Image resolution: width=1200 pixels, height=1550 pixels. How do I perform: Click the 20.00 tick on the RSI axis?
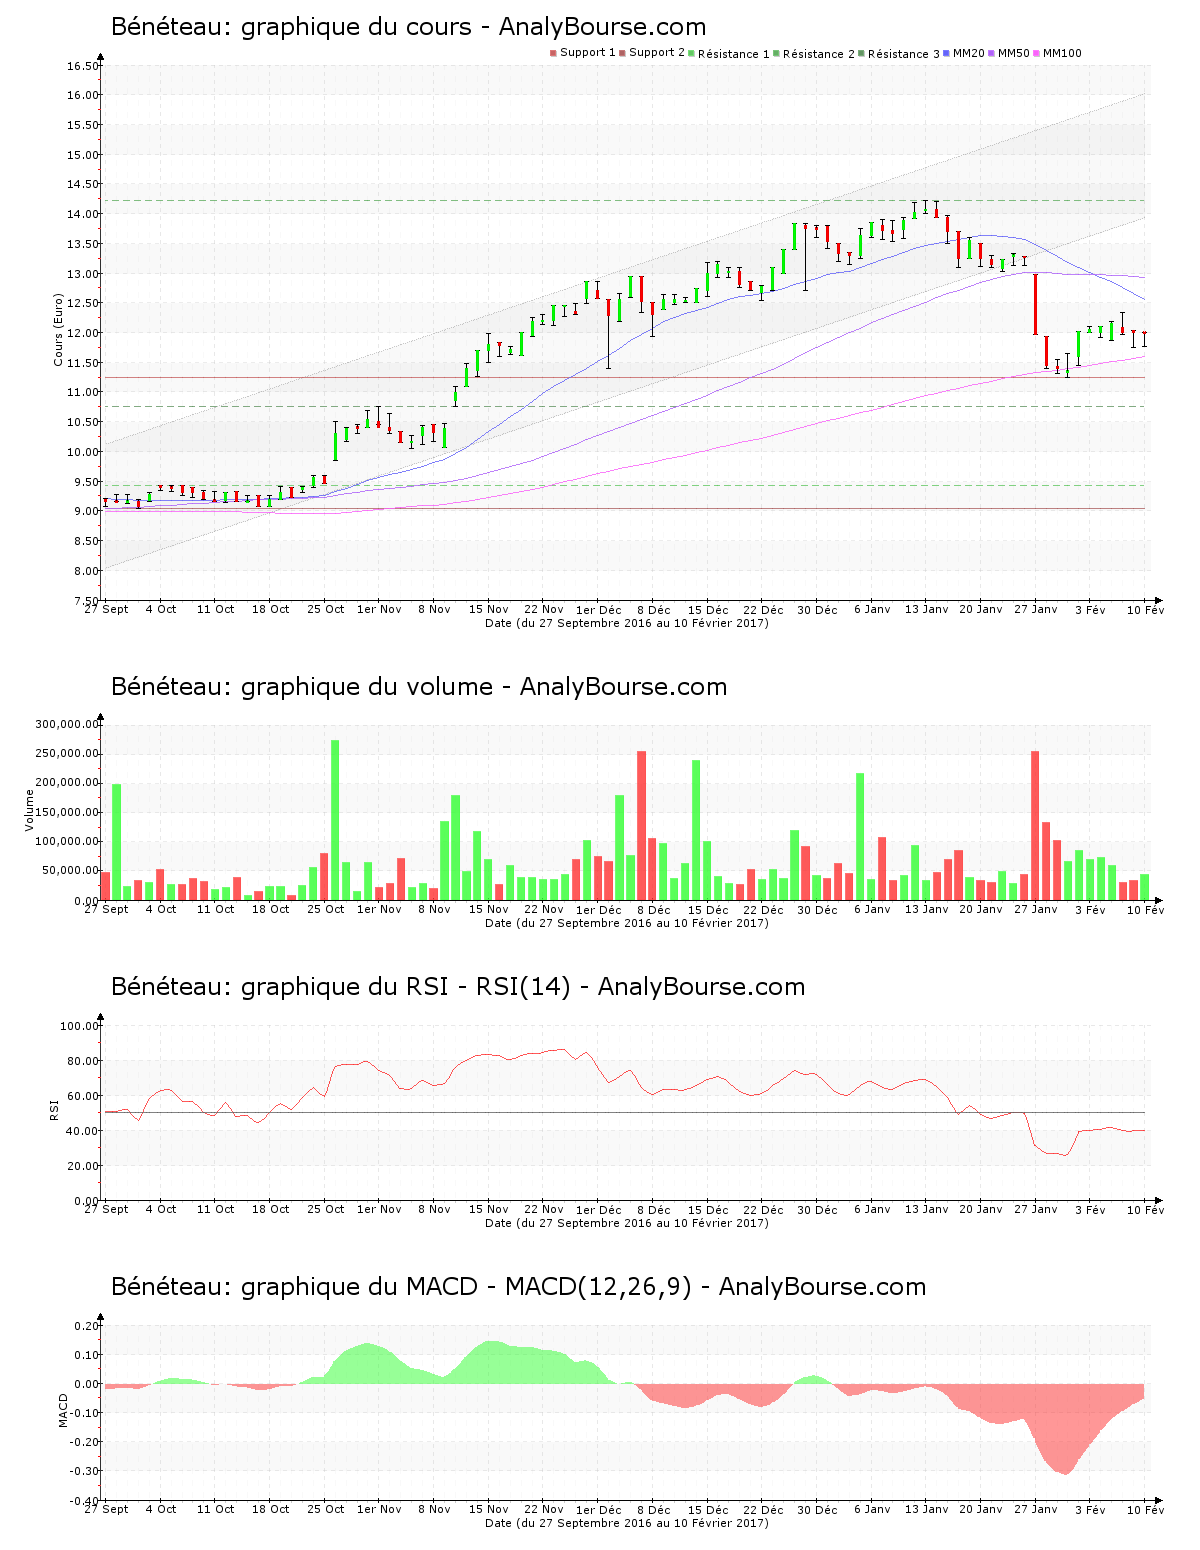click(x=83, y=1166)
